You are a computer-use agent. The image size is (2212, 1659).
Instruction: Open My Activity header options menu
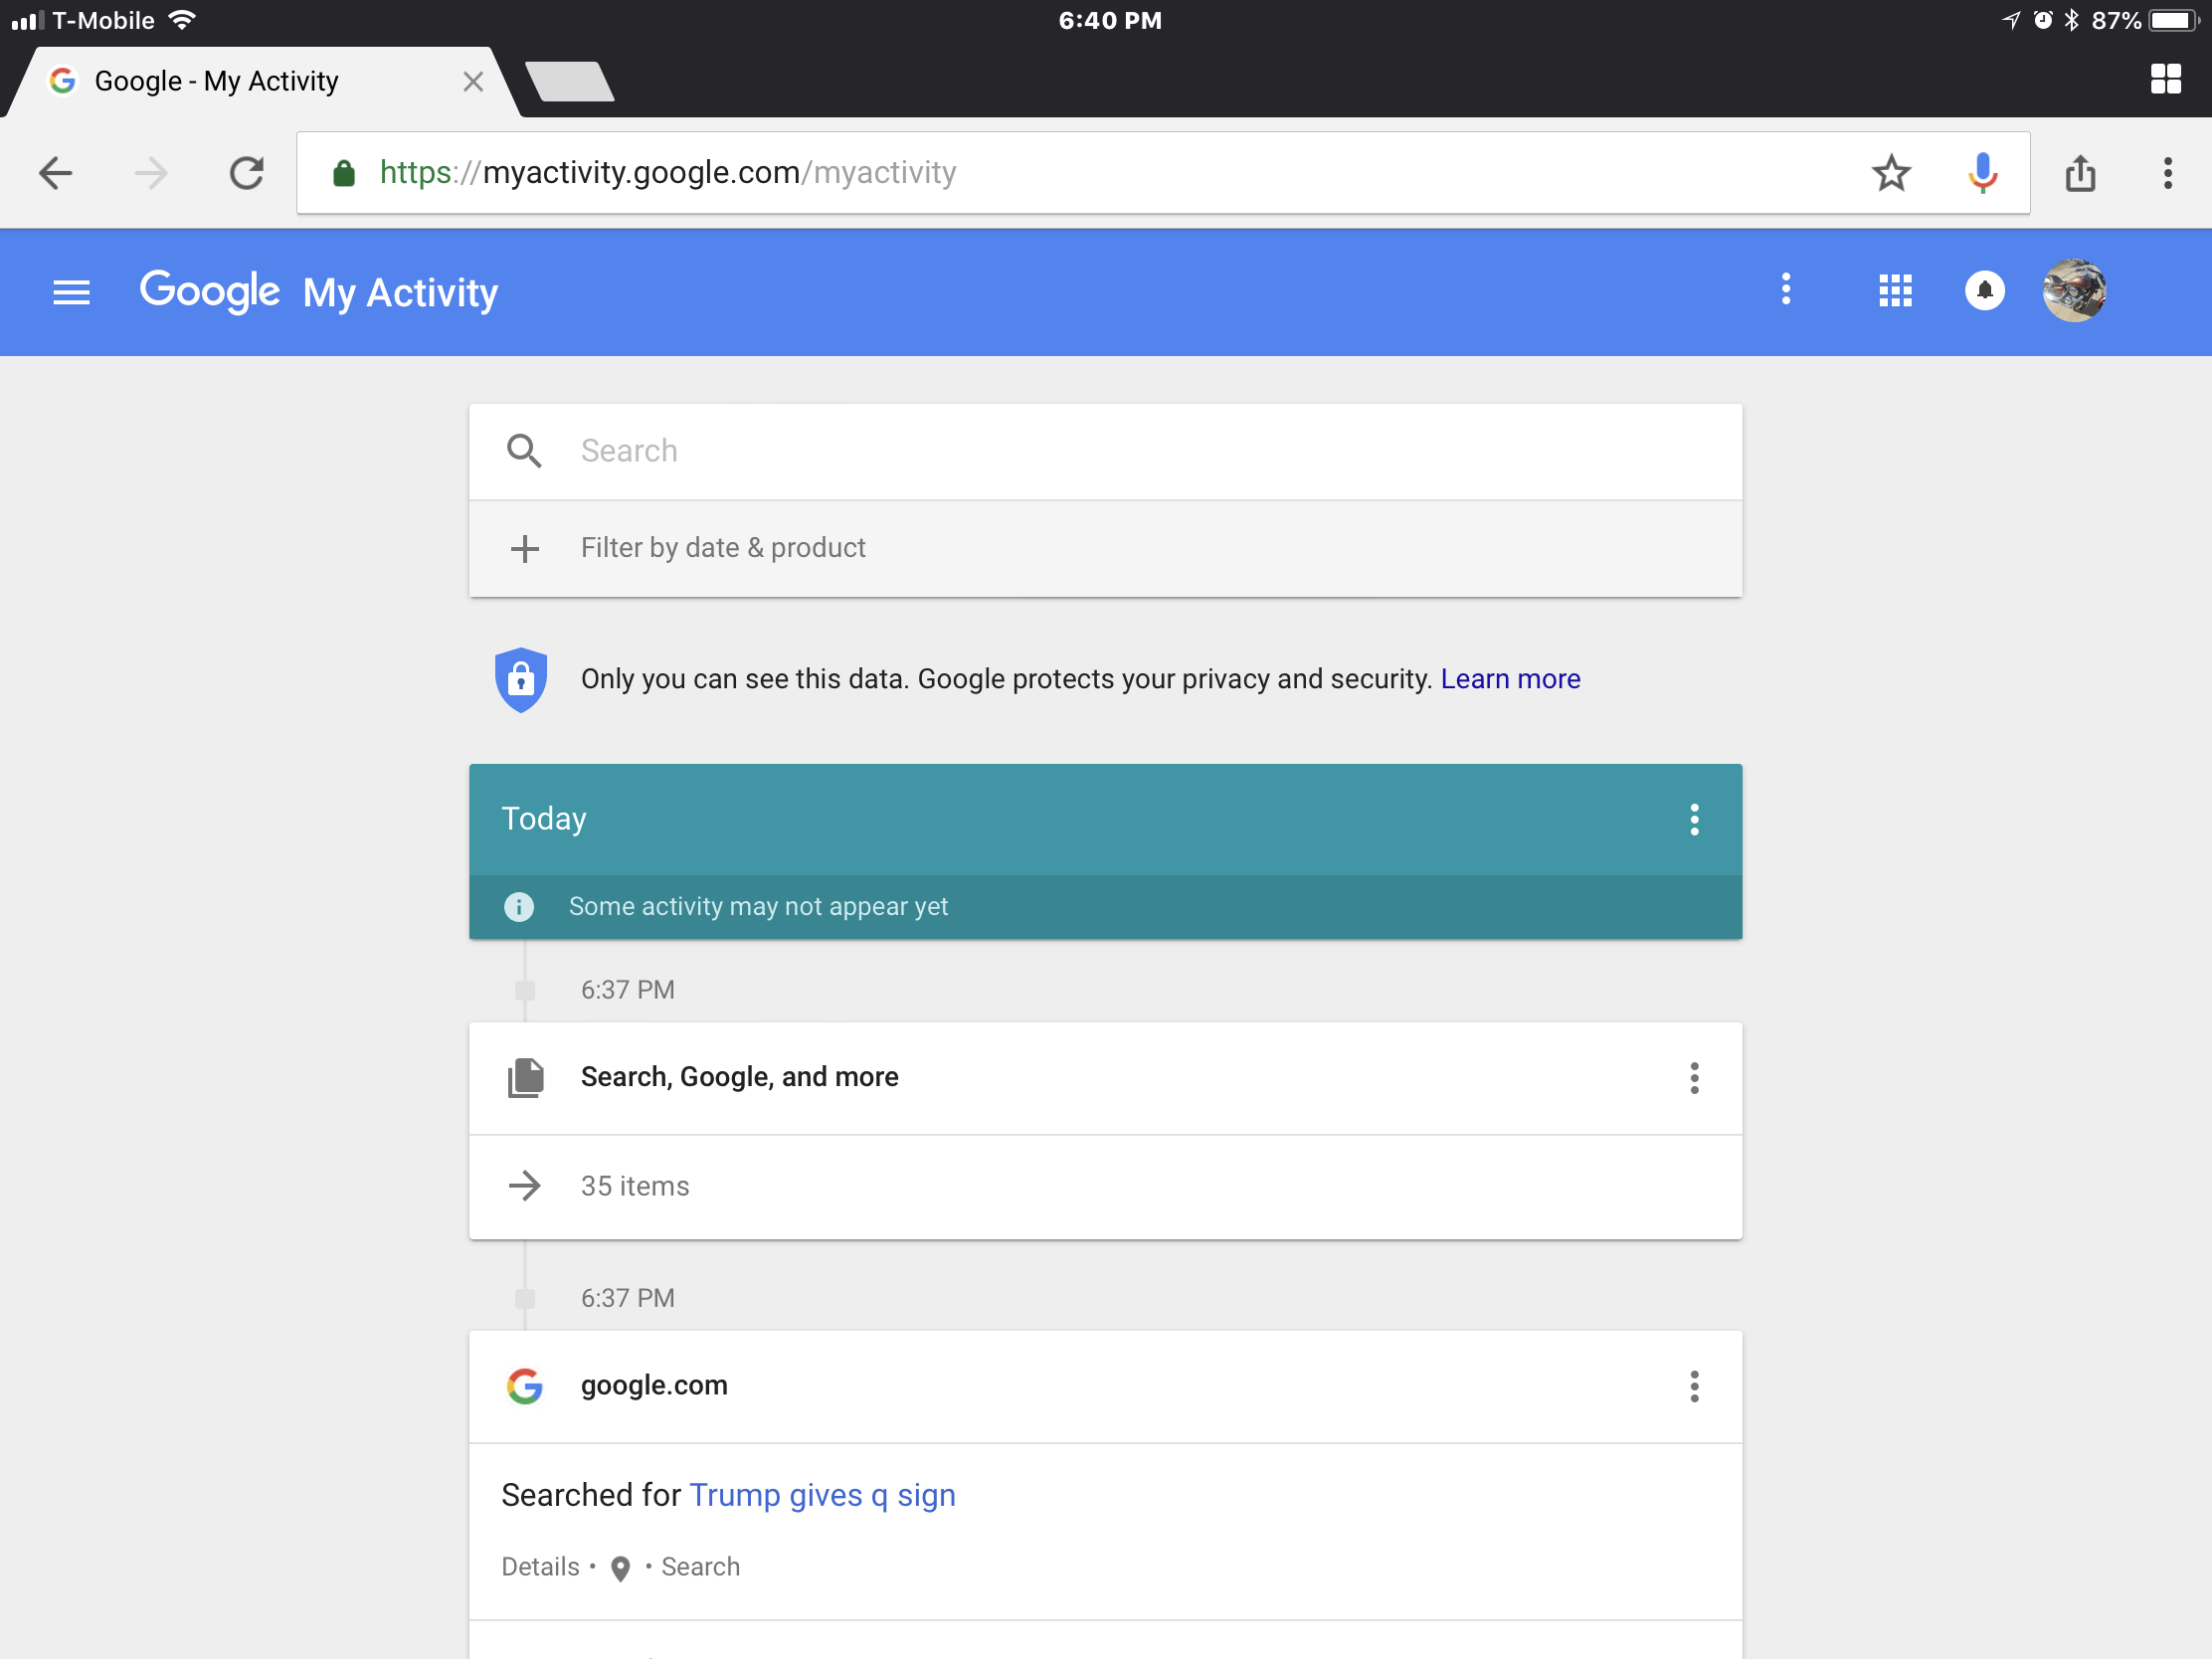point(1785,290)
